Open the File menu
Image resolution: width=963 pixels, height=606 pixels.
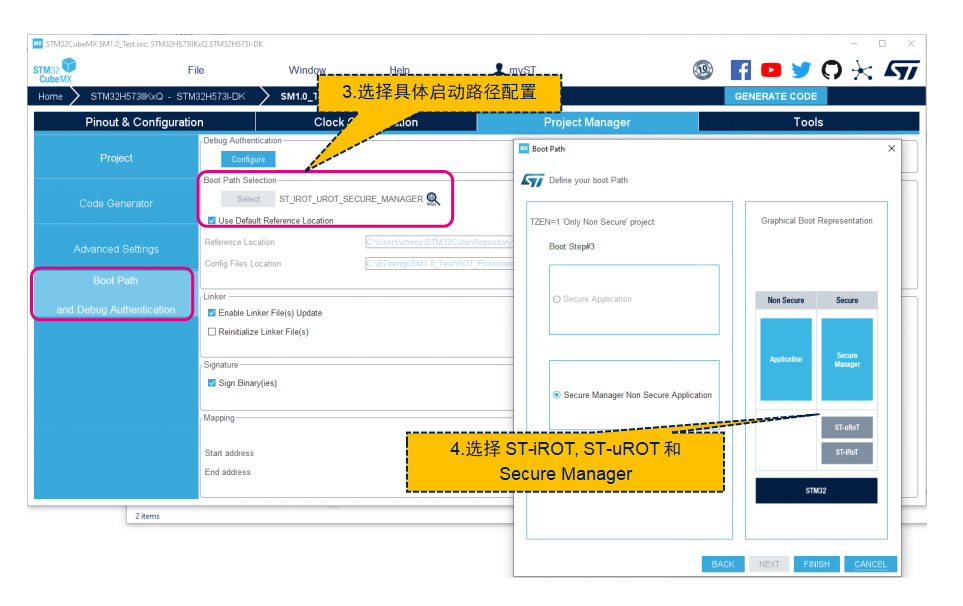(x=196, y=70)
